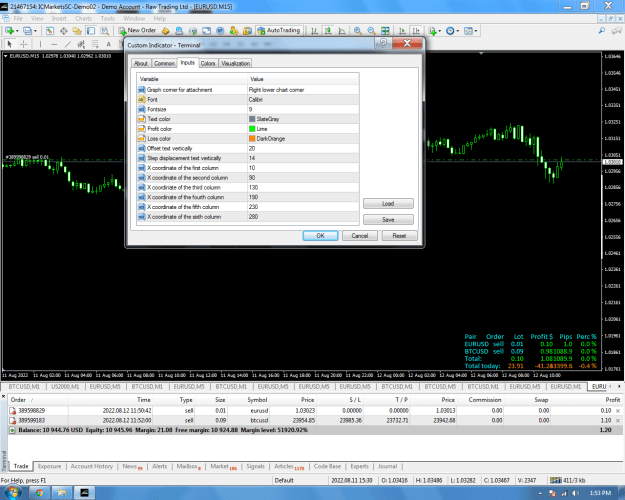The image size is (625, 500).
Task: Expand the New Chart dropdown arrow
Action: click(x=17, y=31)
